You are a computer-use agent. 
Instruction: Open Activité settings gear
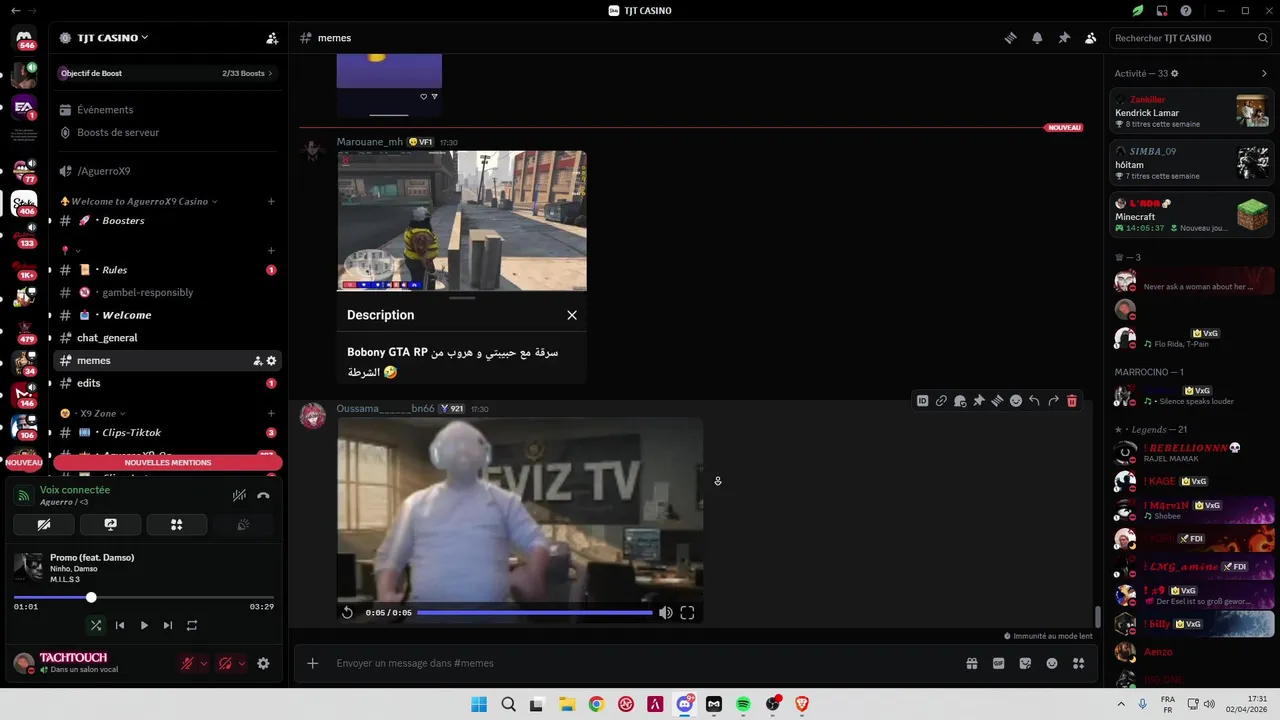[x=1175, y=73]
